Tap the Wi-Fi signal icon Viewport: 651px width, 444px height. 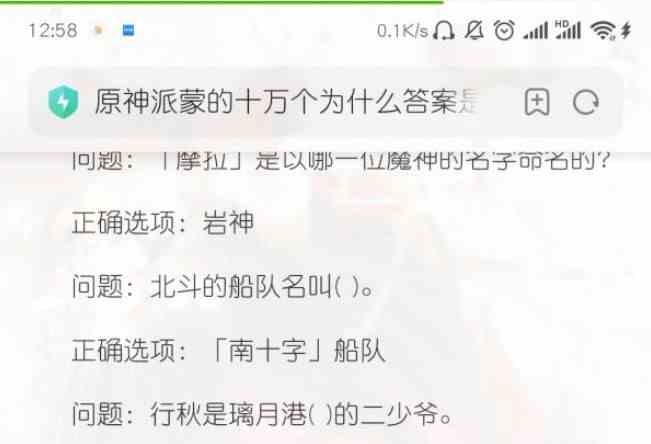(603, 30)
